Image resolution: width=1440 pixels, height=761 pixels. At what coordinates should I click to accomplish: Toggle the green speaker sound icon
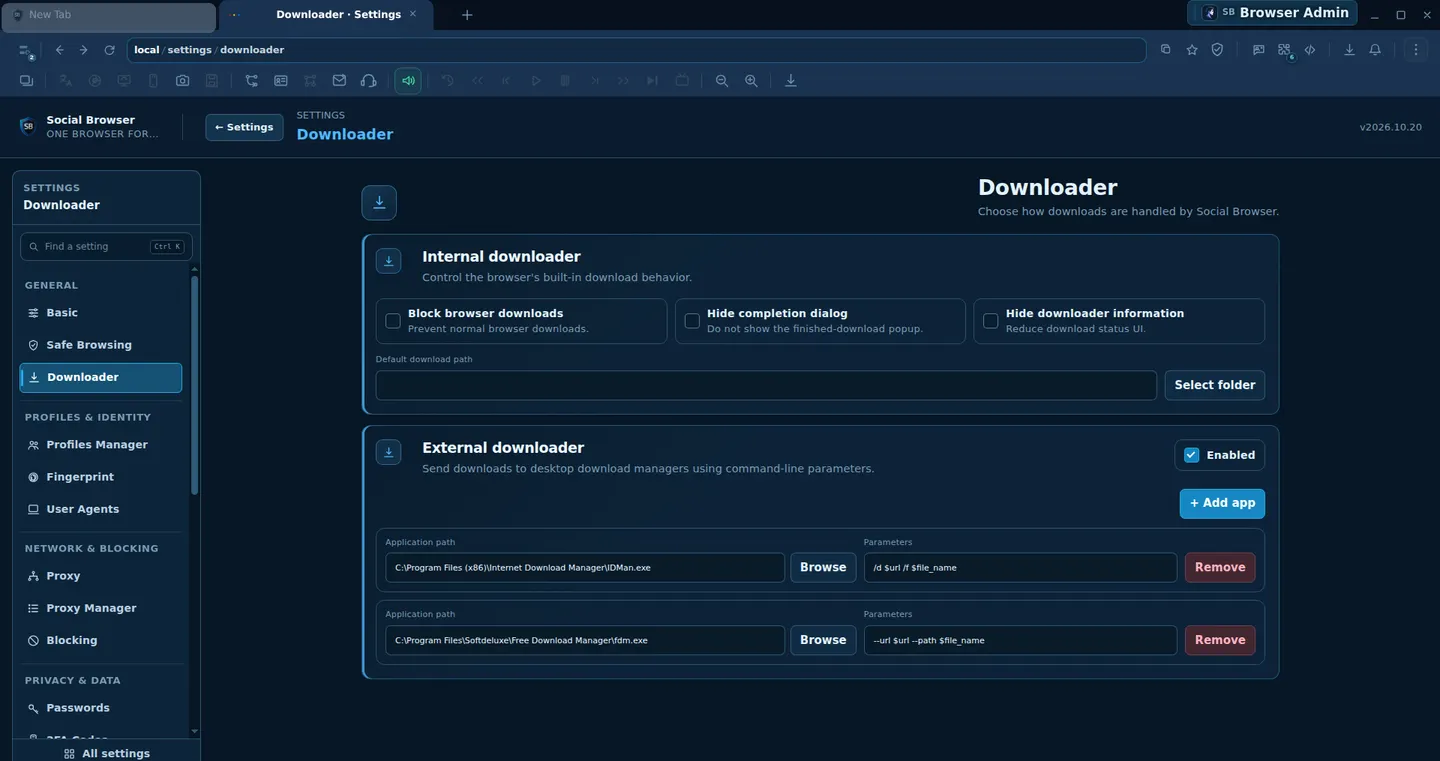[x=408, y=81]
